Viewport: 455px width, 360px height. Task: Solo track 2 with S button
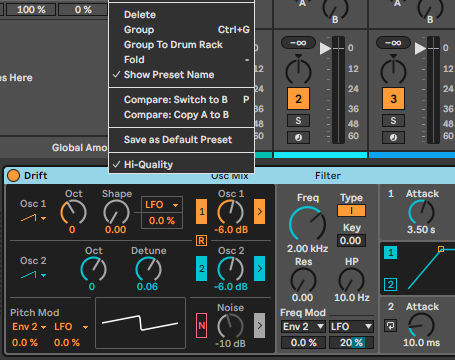click(x=298, y=121)
